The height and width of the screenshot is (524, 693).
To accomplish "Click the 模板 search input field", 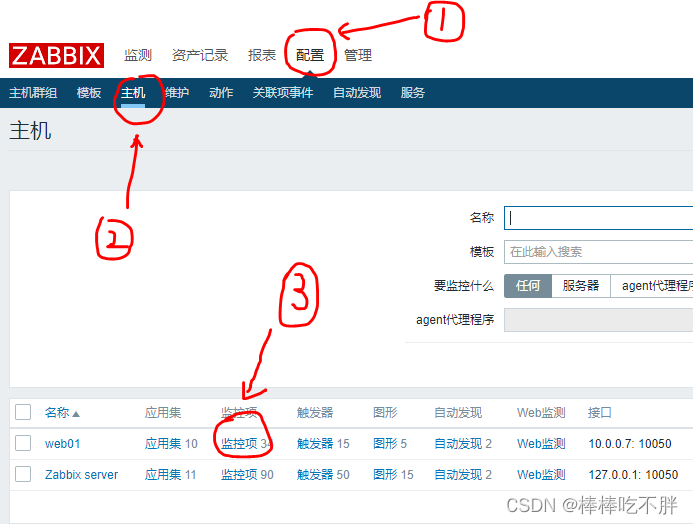I will coord(598,252).
